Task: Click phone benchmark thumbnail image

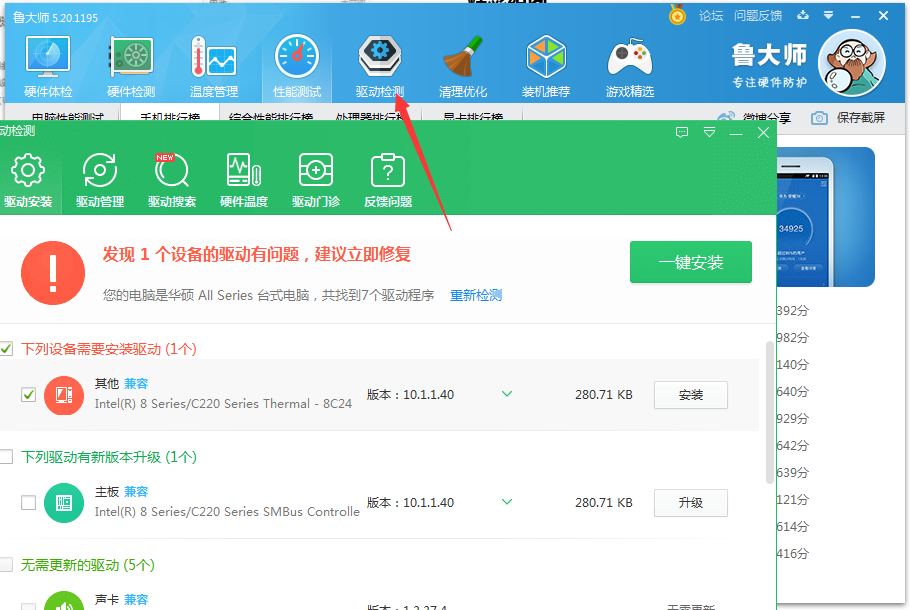Action: (825, 217)
